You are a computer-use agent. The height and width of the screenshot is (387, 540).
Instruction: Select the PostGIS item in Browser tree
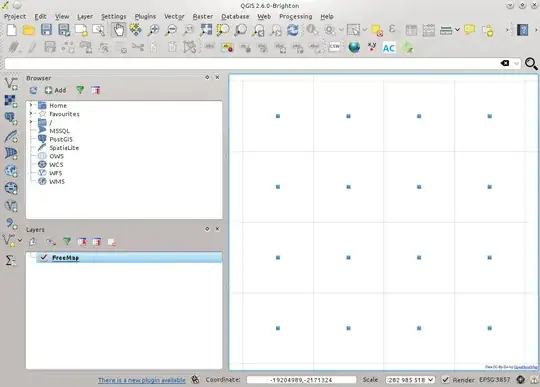click(x=61, y=139)
